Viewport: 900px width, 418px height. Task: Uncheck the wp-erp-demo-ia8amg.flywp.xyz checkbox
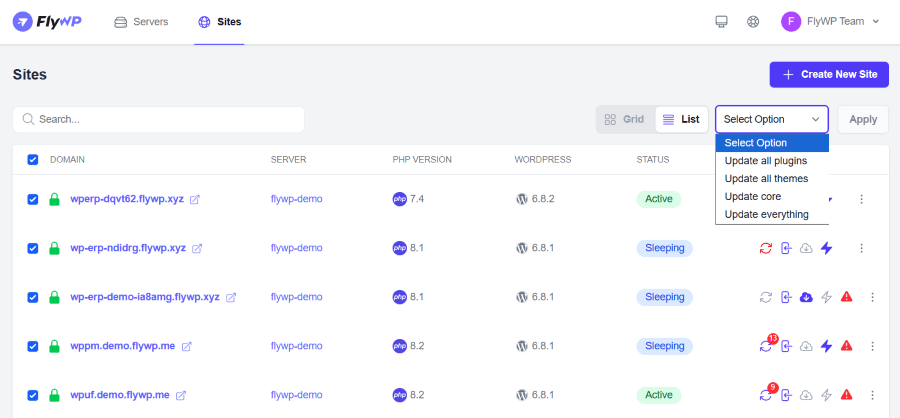(33, 297)
